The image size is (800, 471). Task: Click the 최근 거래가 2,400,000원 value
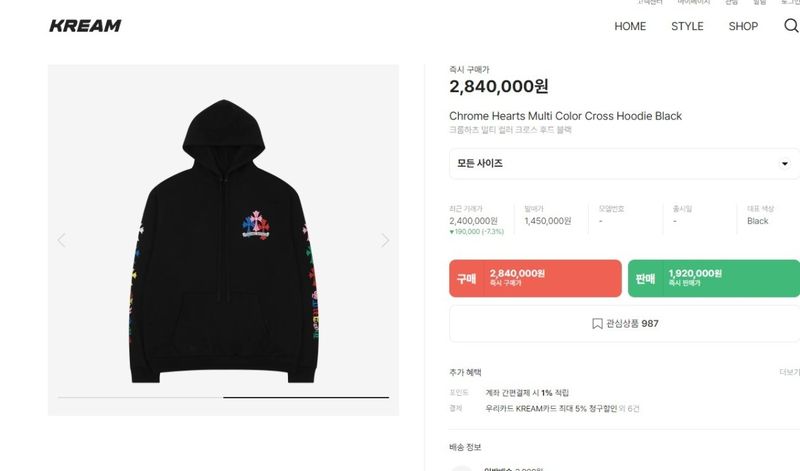click(x=473, y=221)
